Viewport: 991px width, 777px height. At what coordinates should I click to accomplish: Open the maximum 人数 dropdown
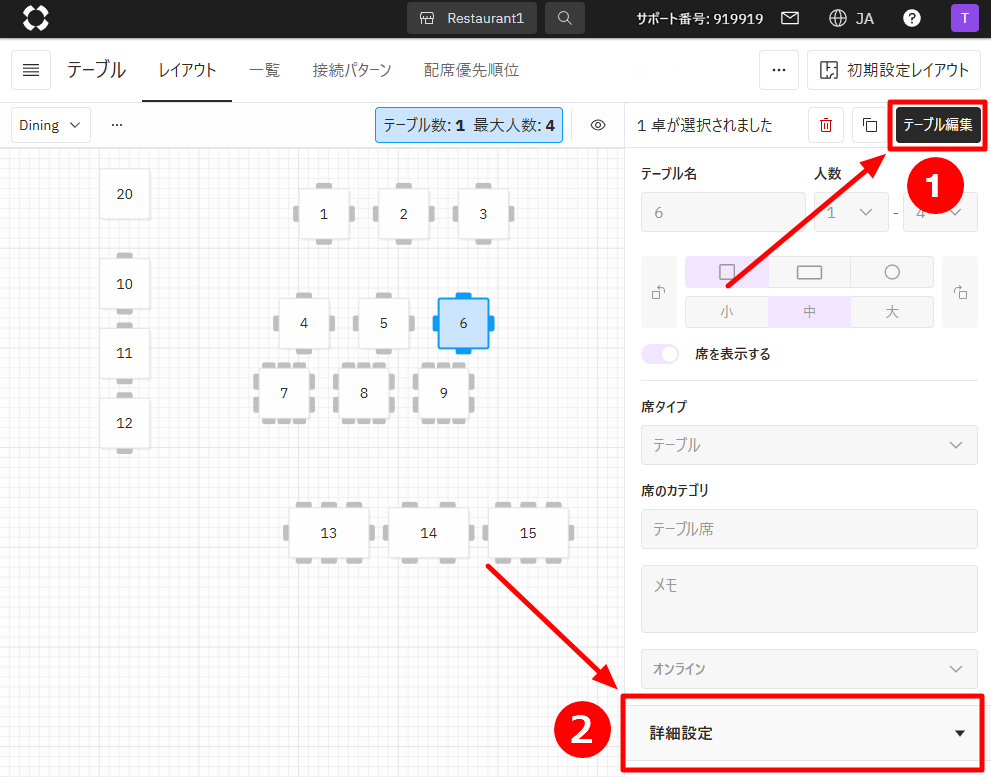pos(940,212)
